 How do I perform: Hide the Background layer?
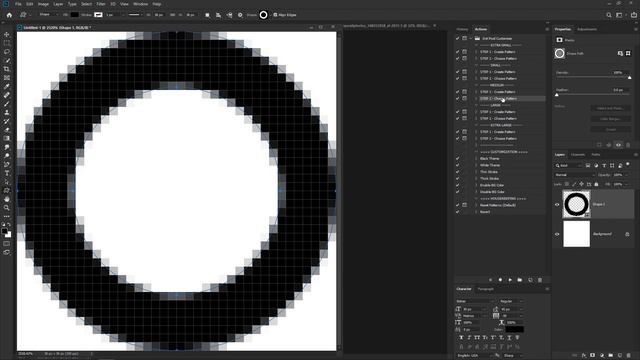coord(557,234)
